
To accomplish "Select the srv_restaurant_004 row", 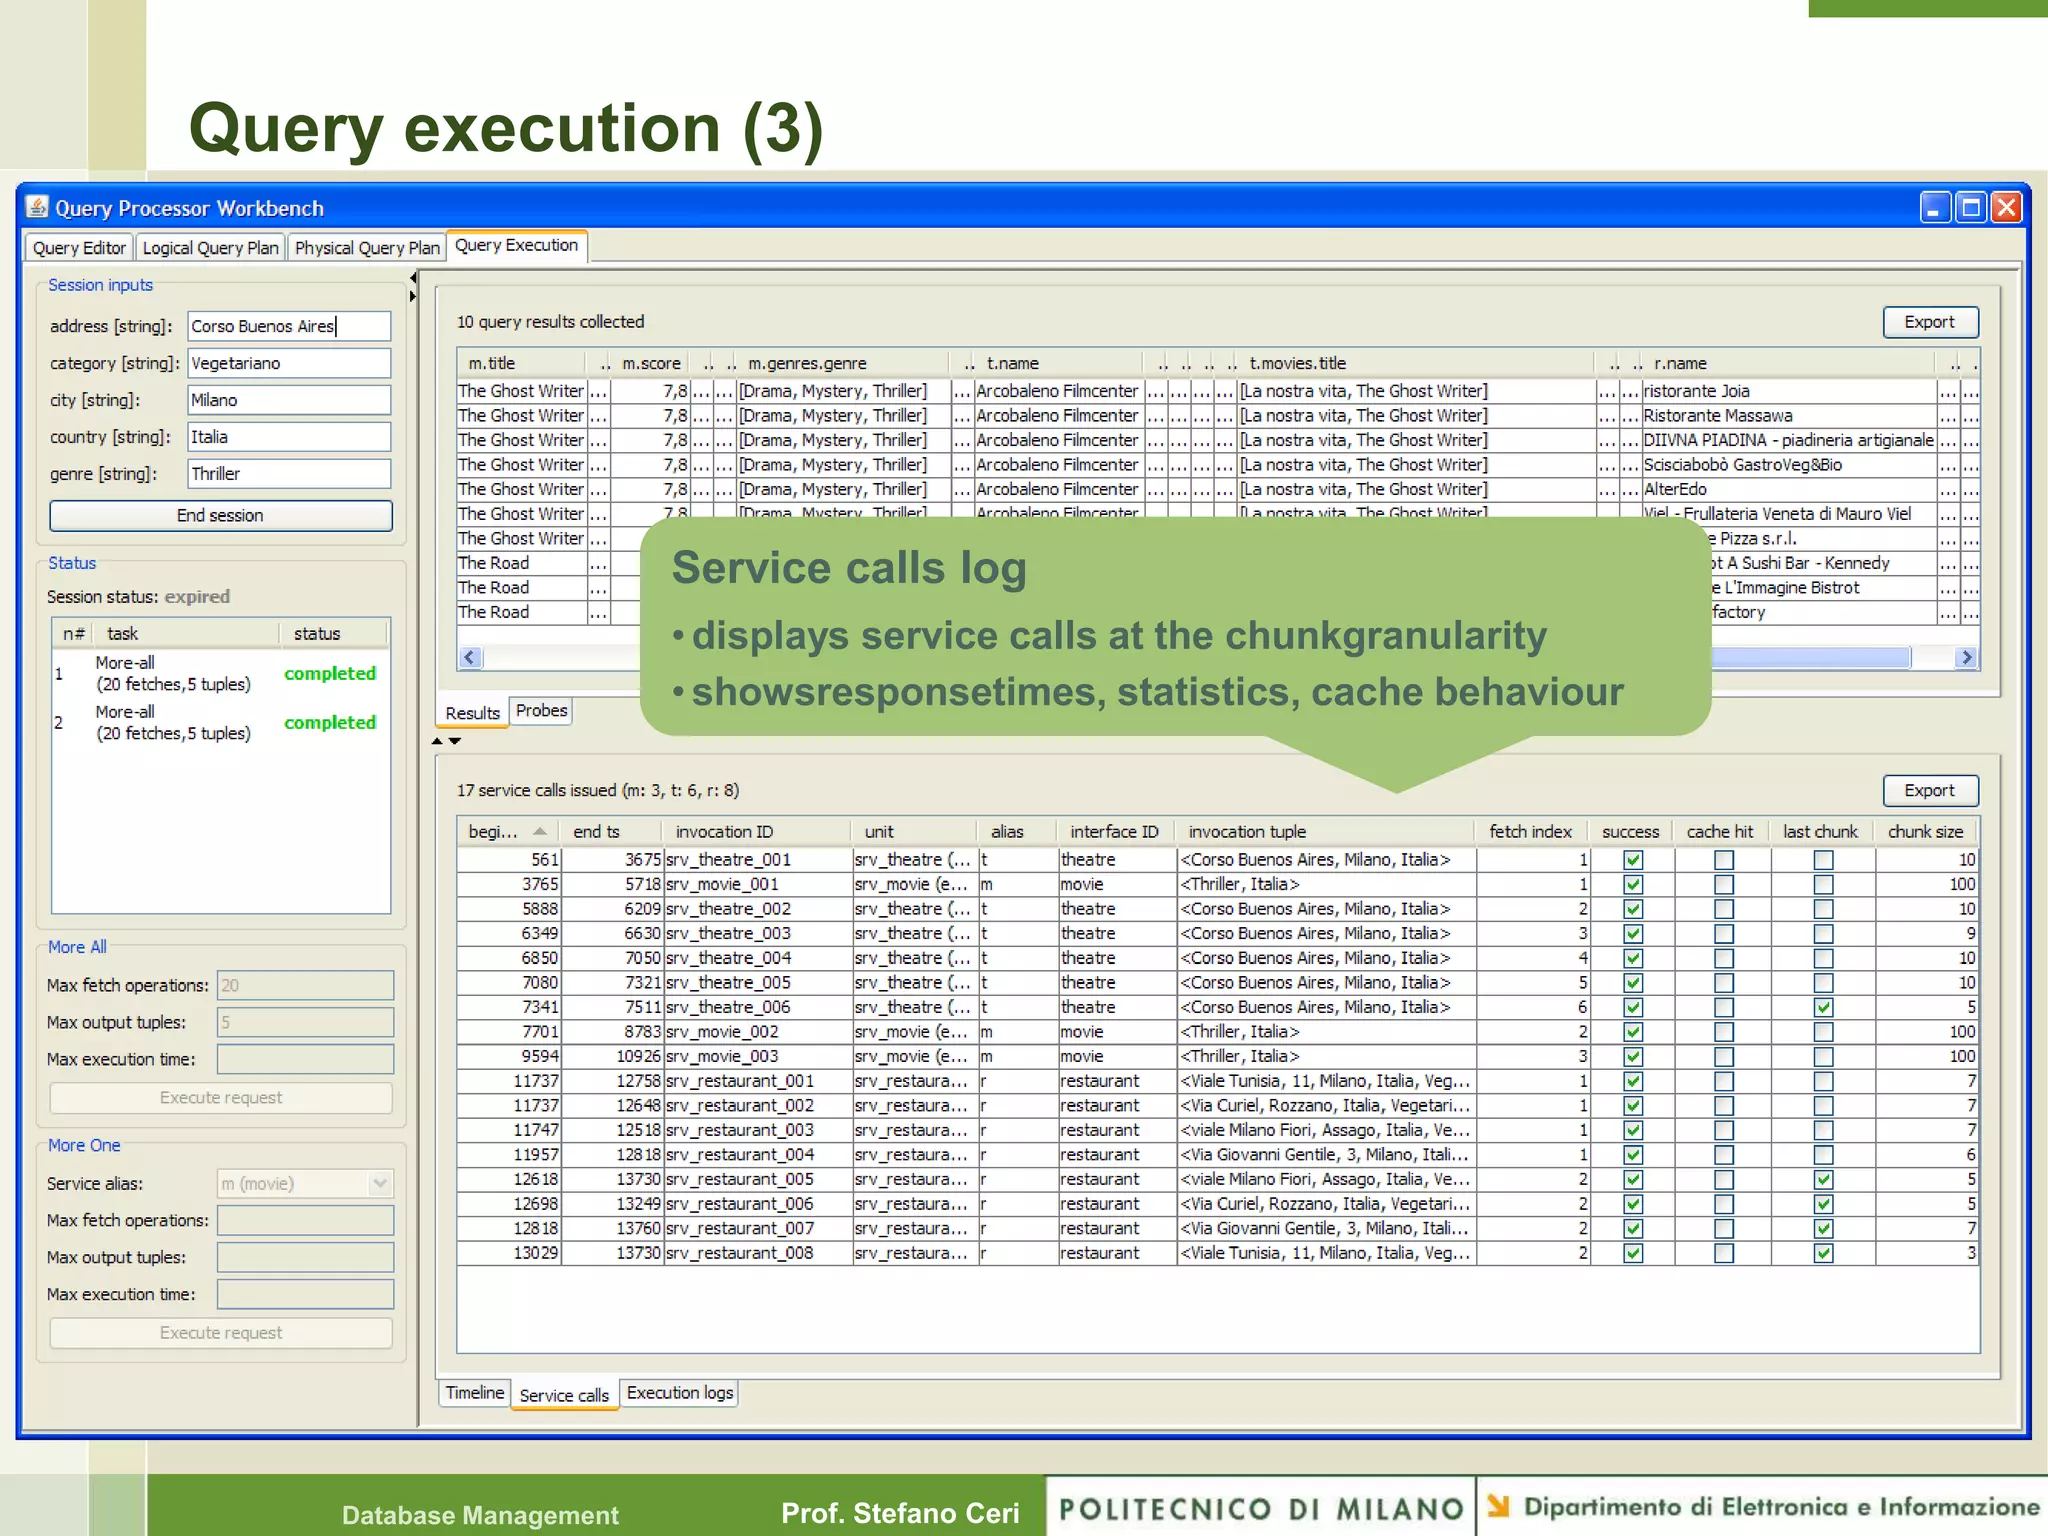I will tap(1217, 1154).
